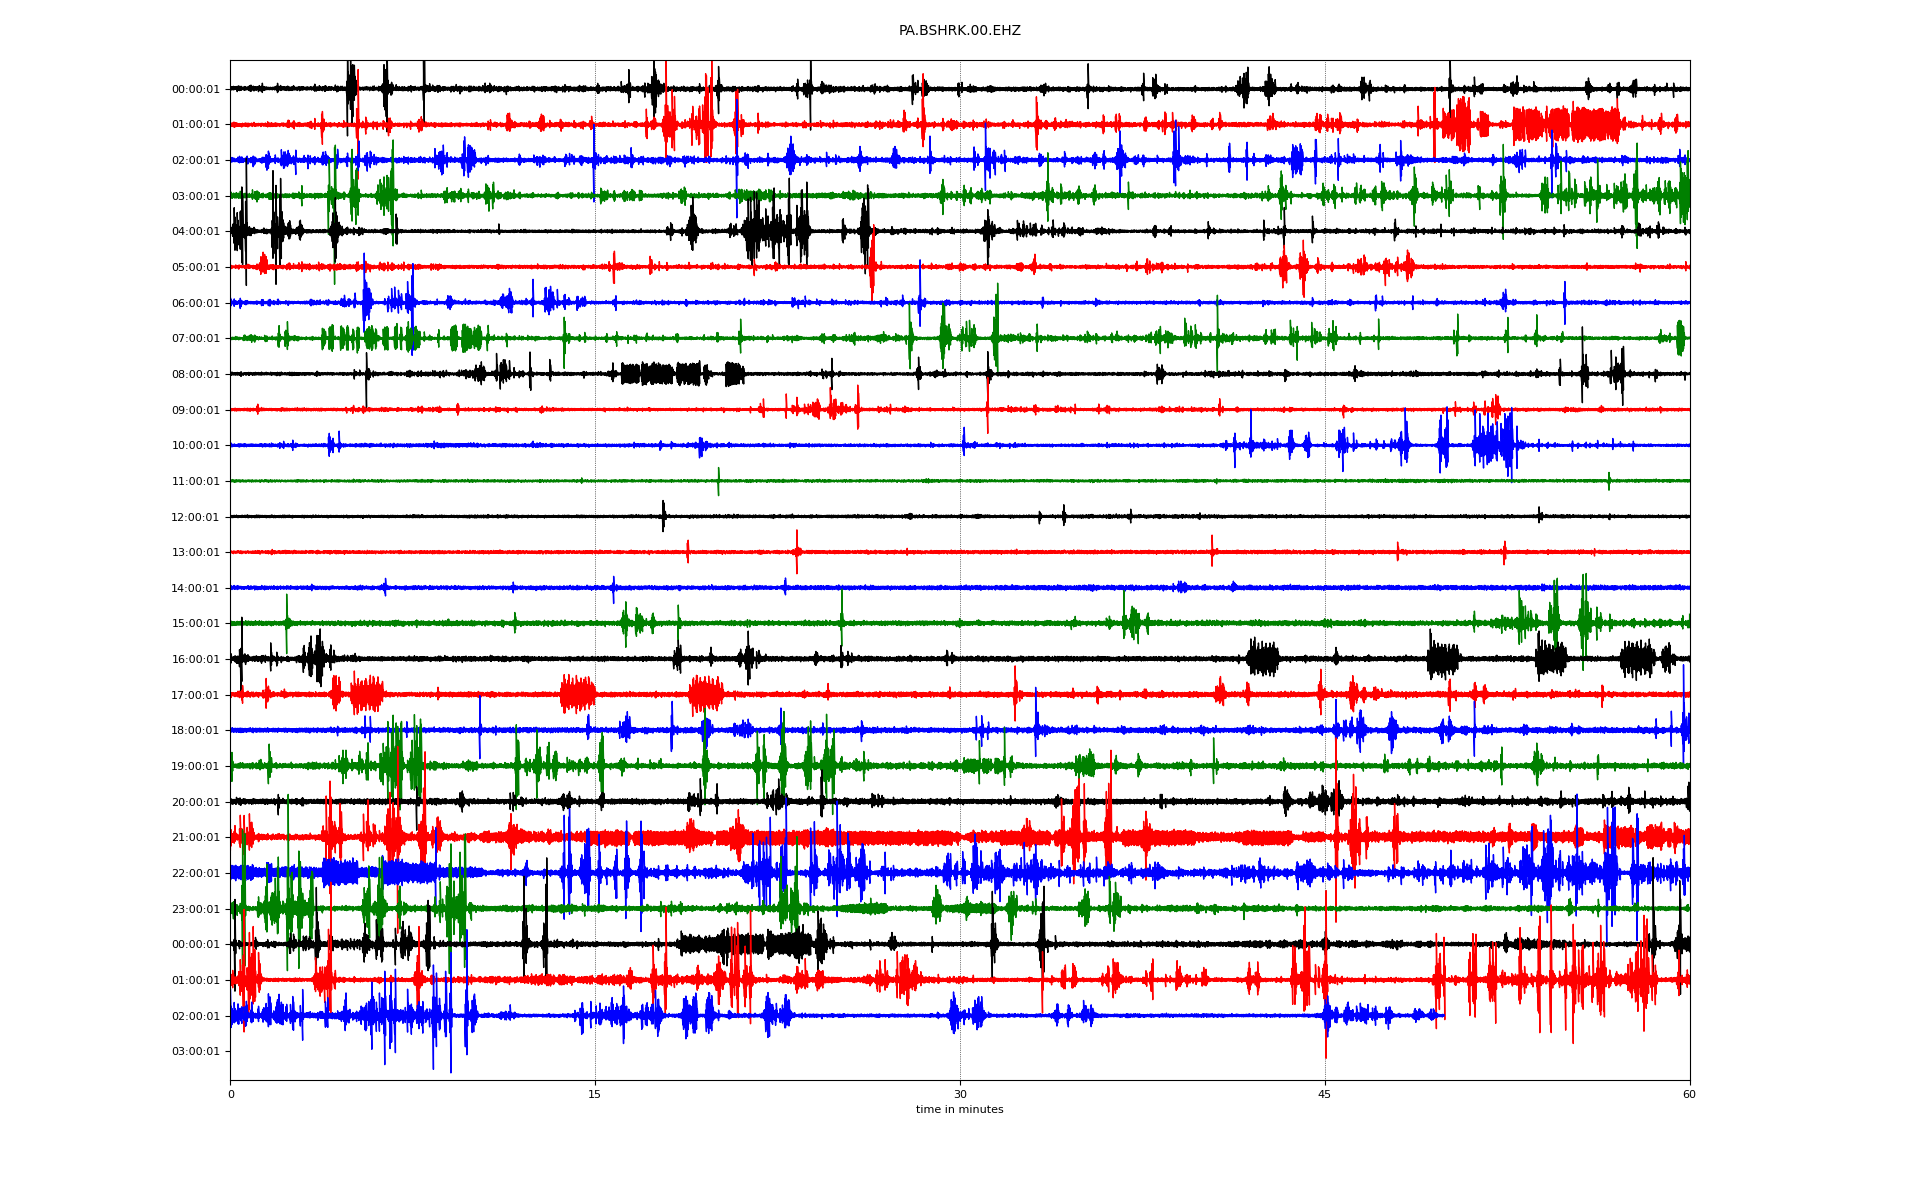Click the plot title PA.BSHRK.00.EHZ
Viewport: 1920px width, 1200px height.
(x=959, y=31)
